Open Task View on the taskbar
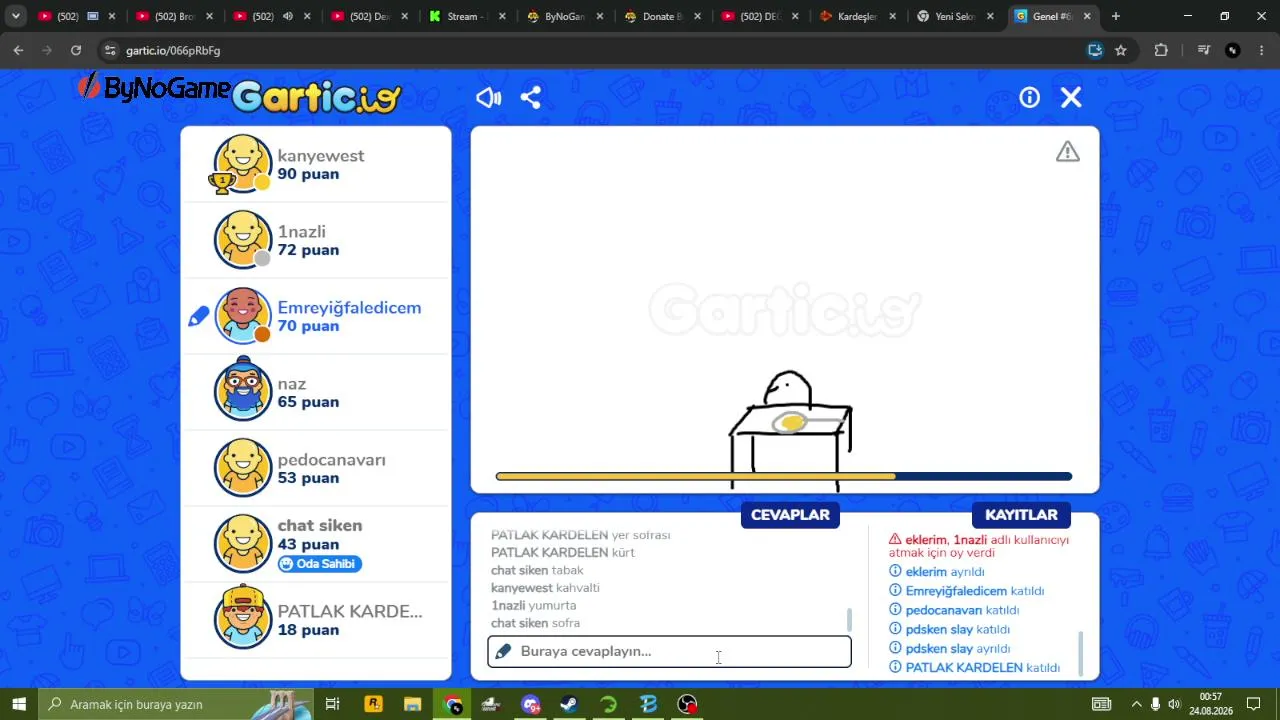 pyautogui.click(x=333, y=704)
